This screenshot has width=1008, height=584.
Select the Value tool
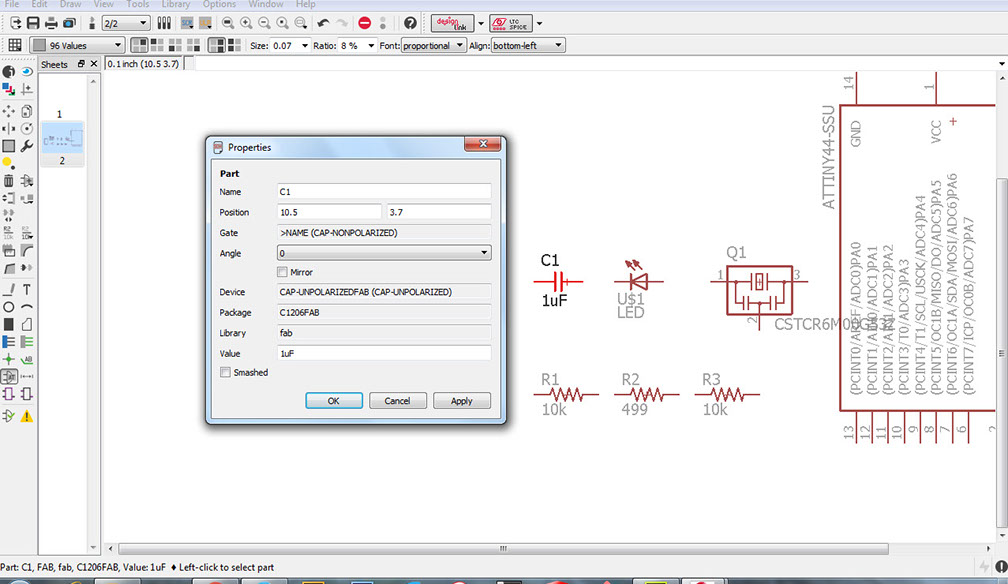(26, 232)
